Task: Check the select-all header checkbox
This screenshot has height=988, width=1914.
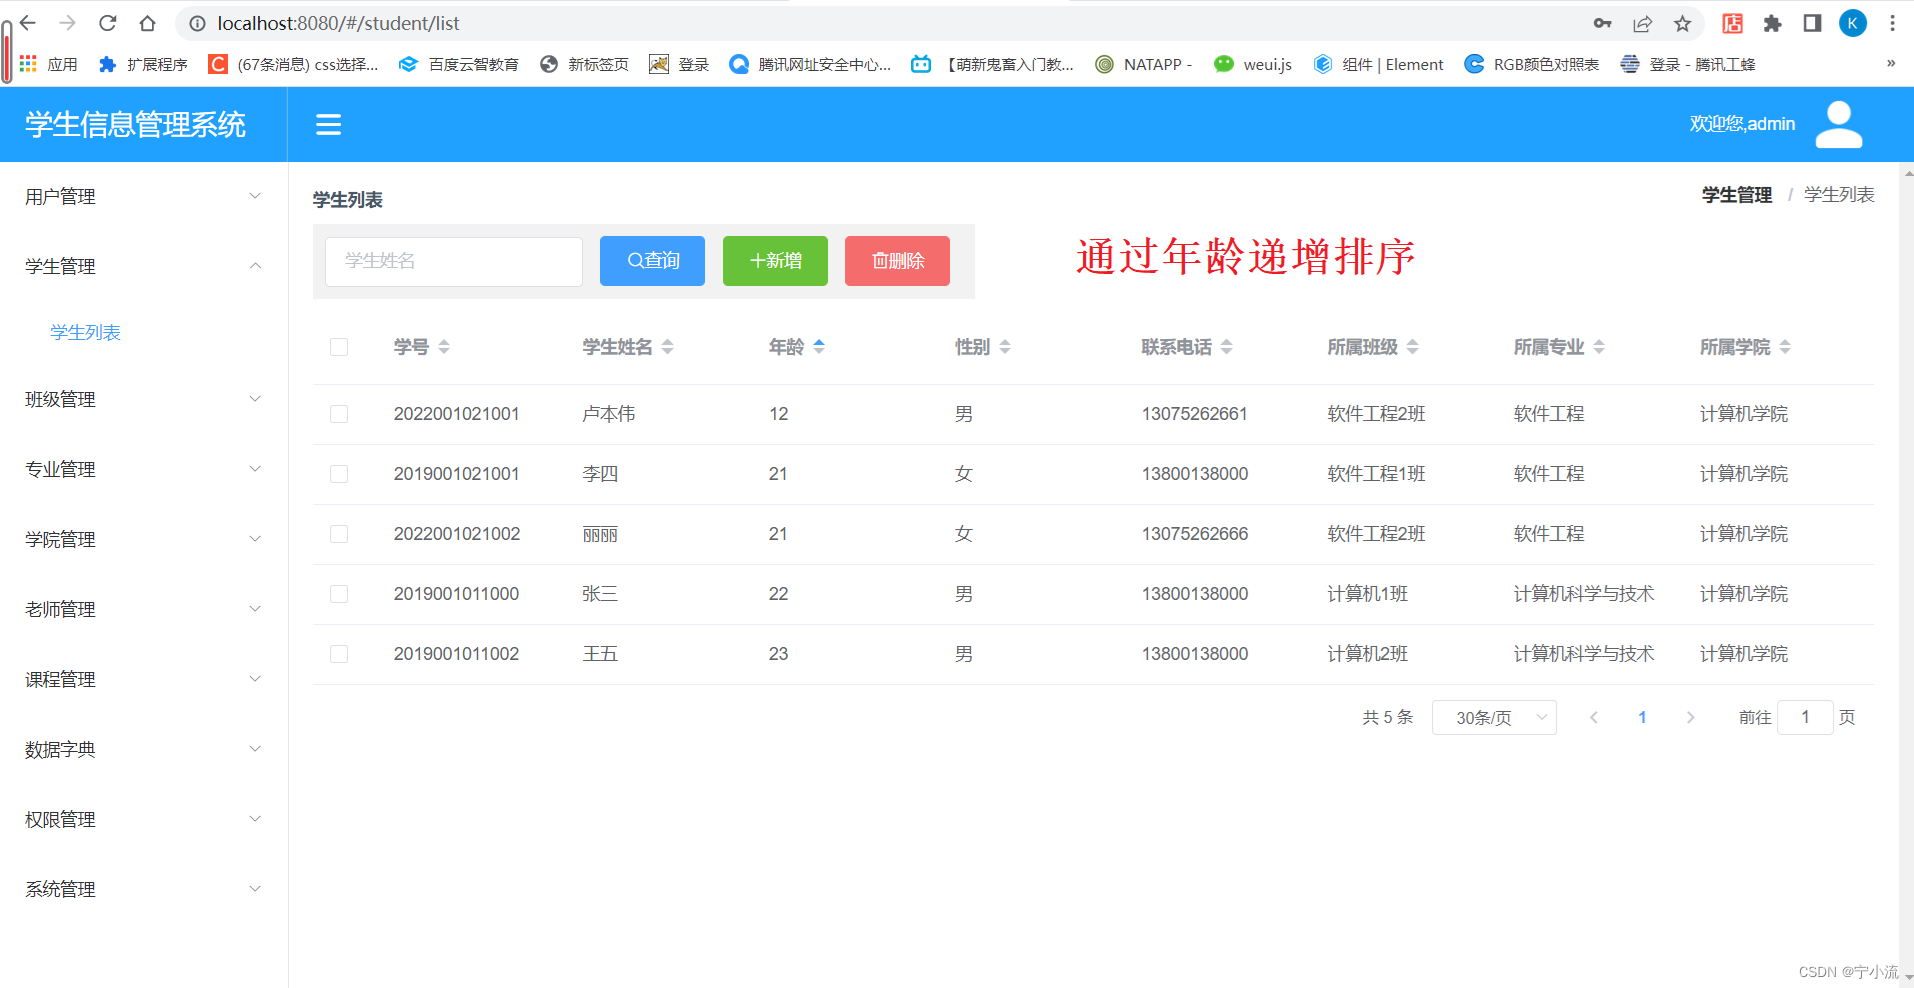Action: click(339, 347)
